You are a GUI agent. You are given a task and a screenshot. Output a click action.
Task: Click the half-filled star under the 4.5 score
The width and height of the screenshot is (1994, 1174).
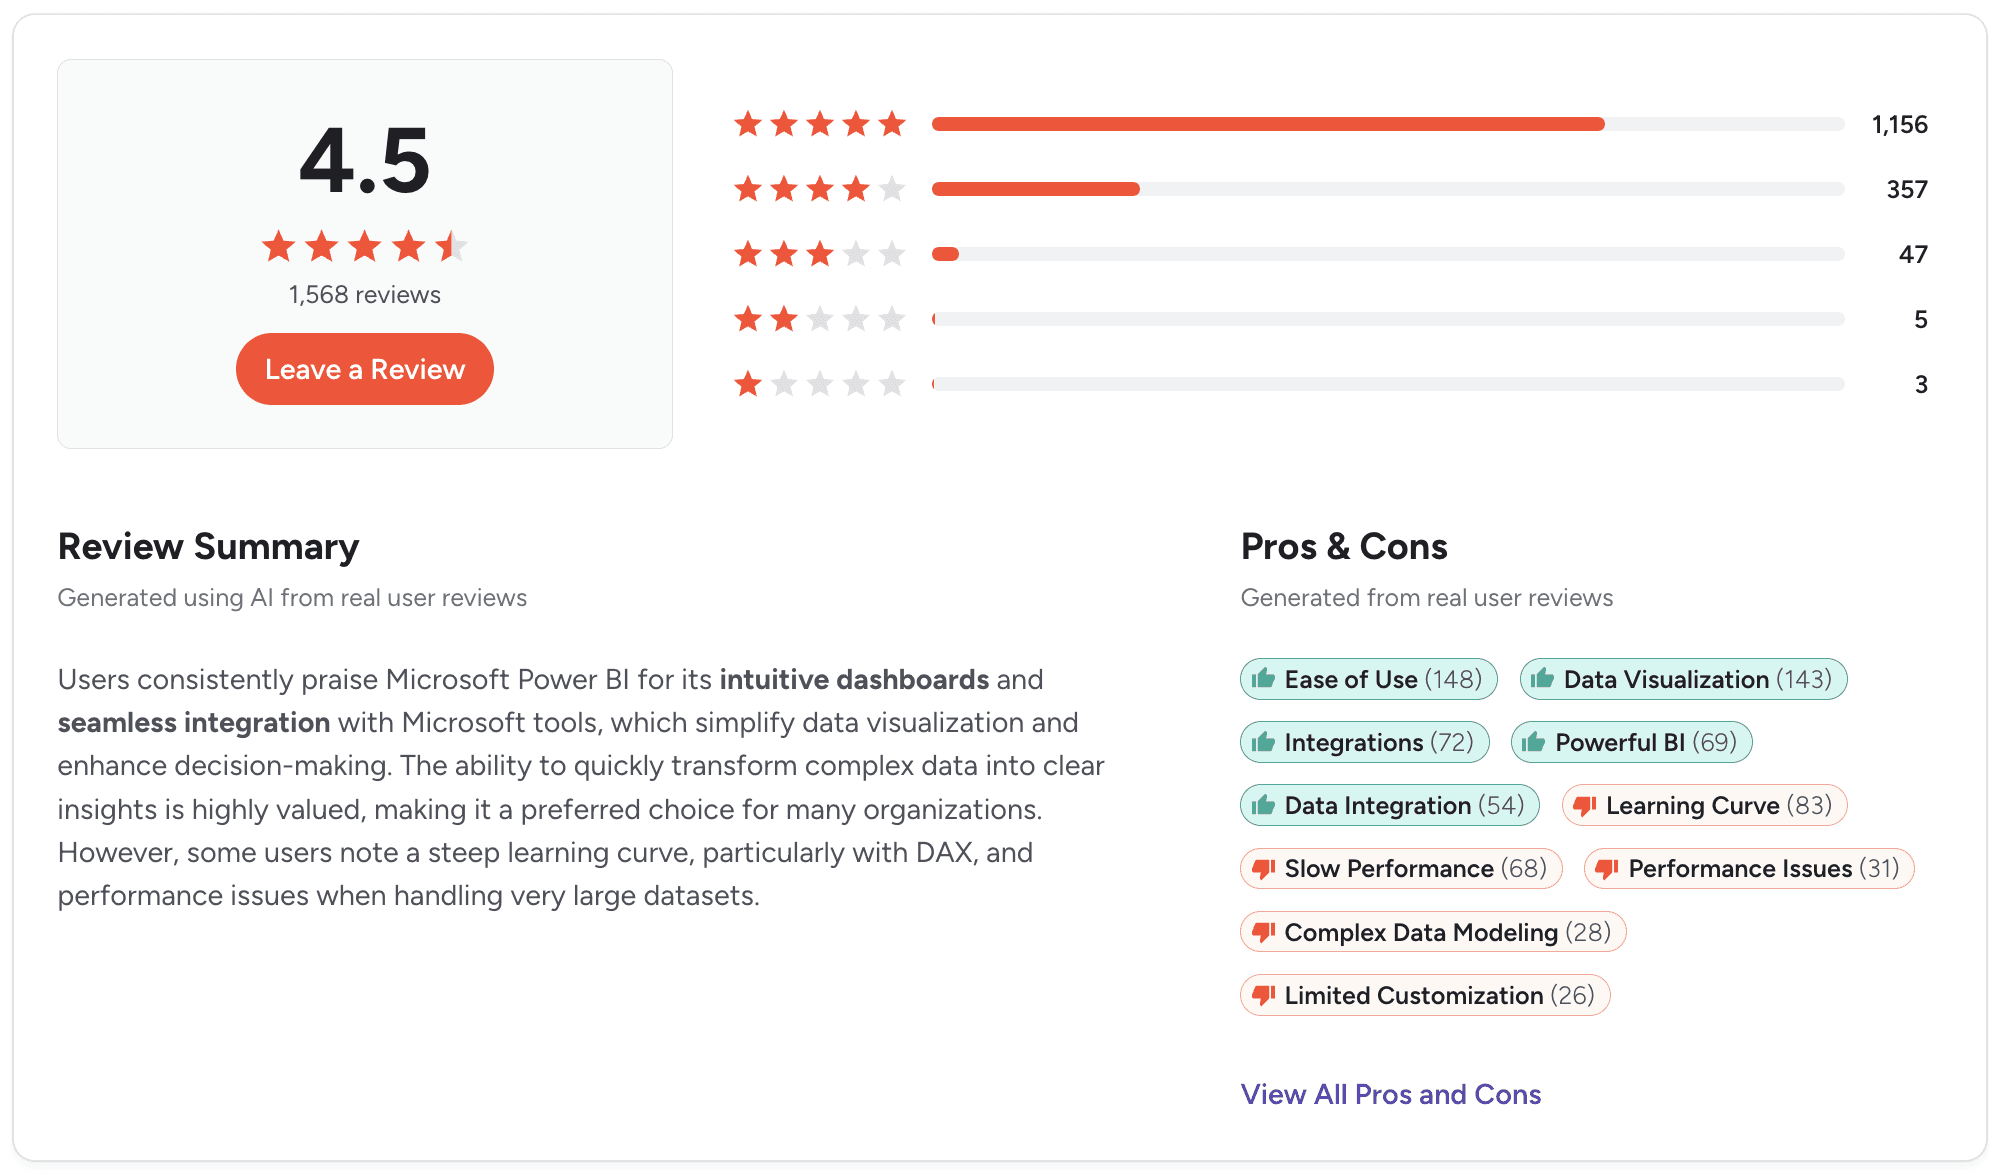pos(452,246)
